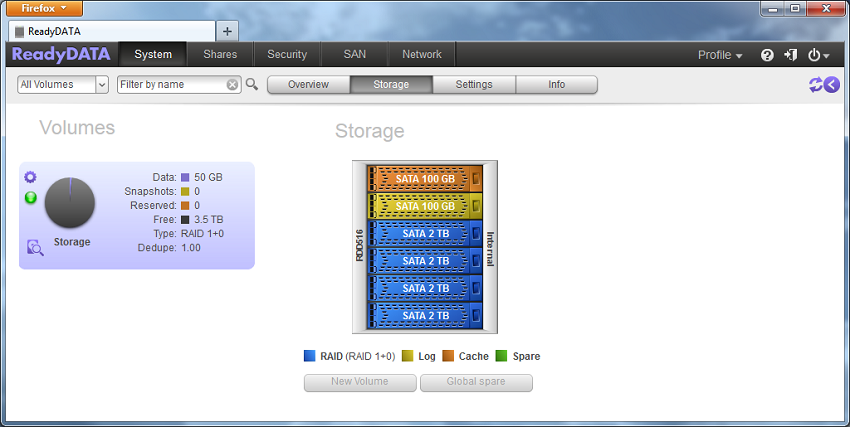Open the Info view
Image resolution: width=850 pixels, height=427 pixels.
click(557, 85)
